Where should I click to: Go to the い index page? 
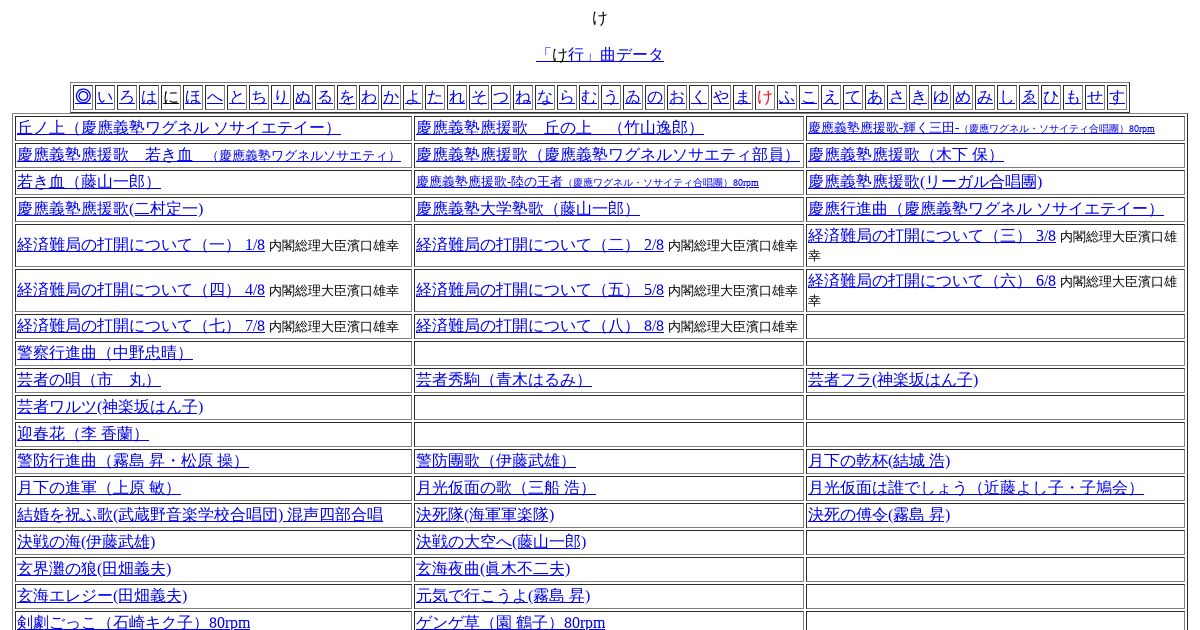tap(105, 97)
